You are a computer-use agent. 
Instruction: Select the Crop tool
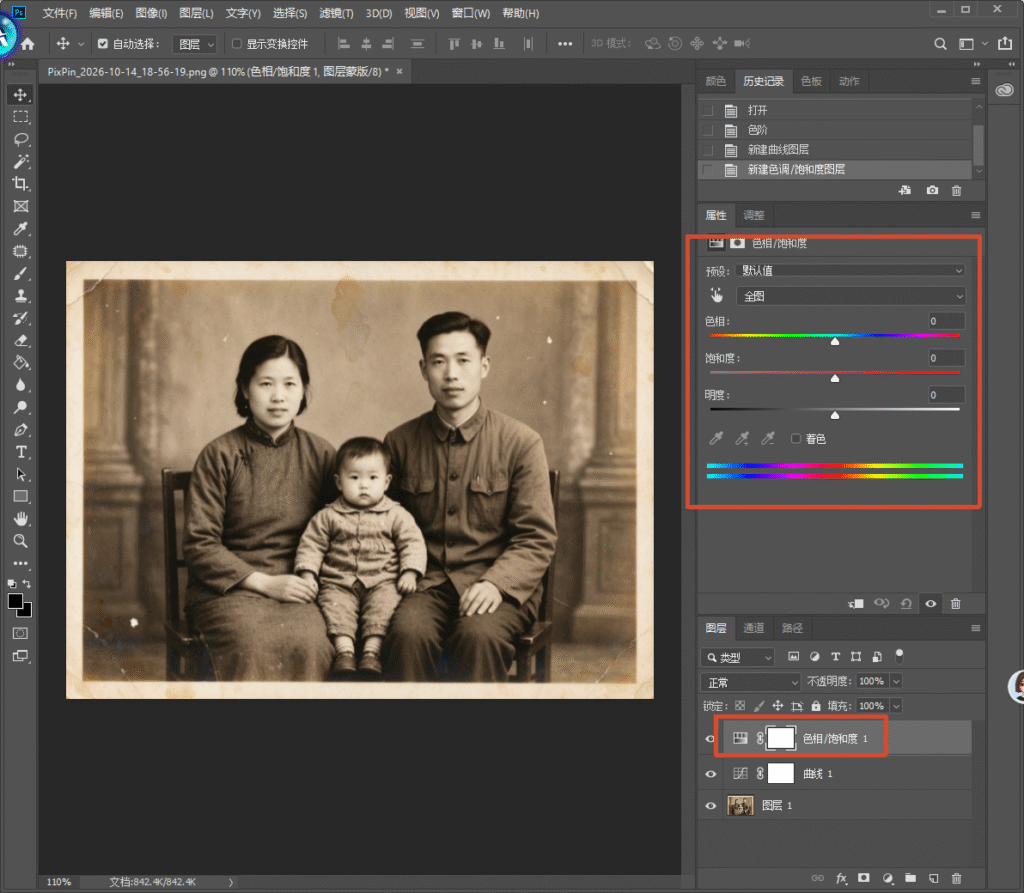[21, 184]
